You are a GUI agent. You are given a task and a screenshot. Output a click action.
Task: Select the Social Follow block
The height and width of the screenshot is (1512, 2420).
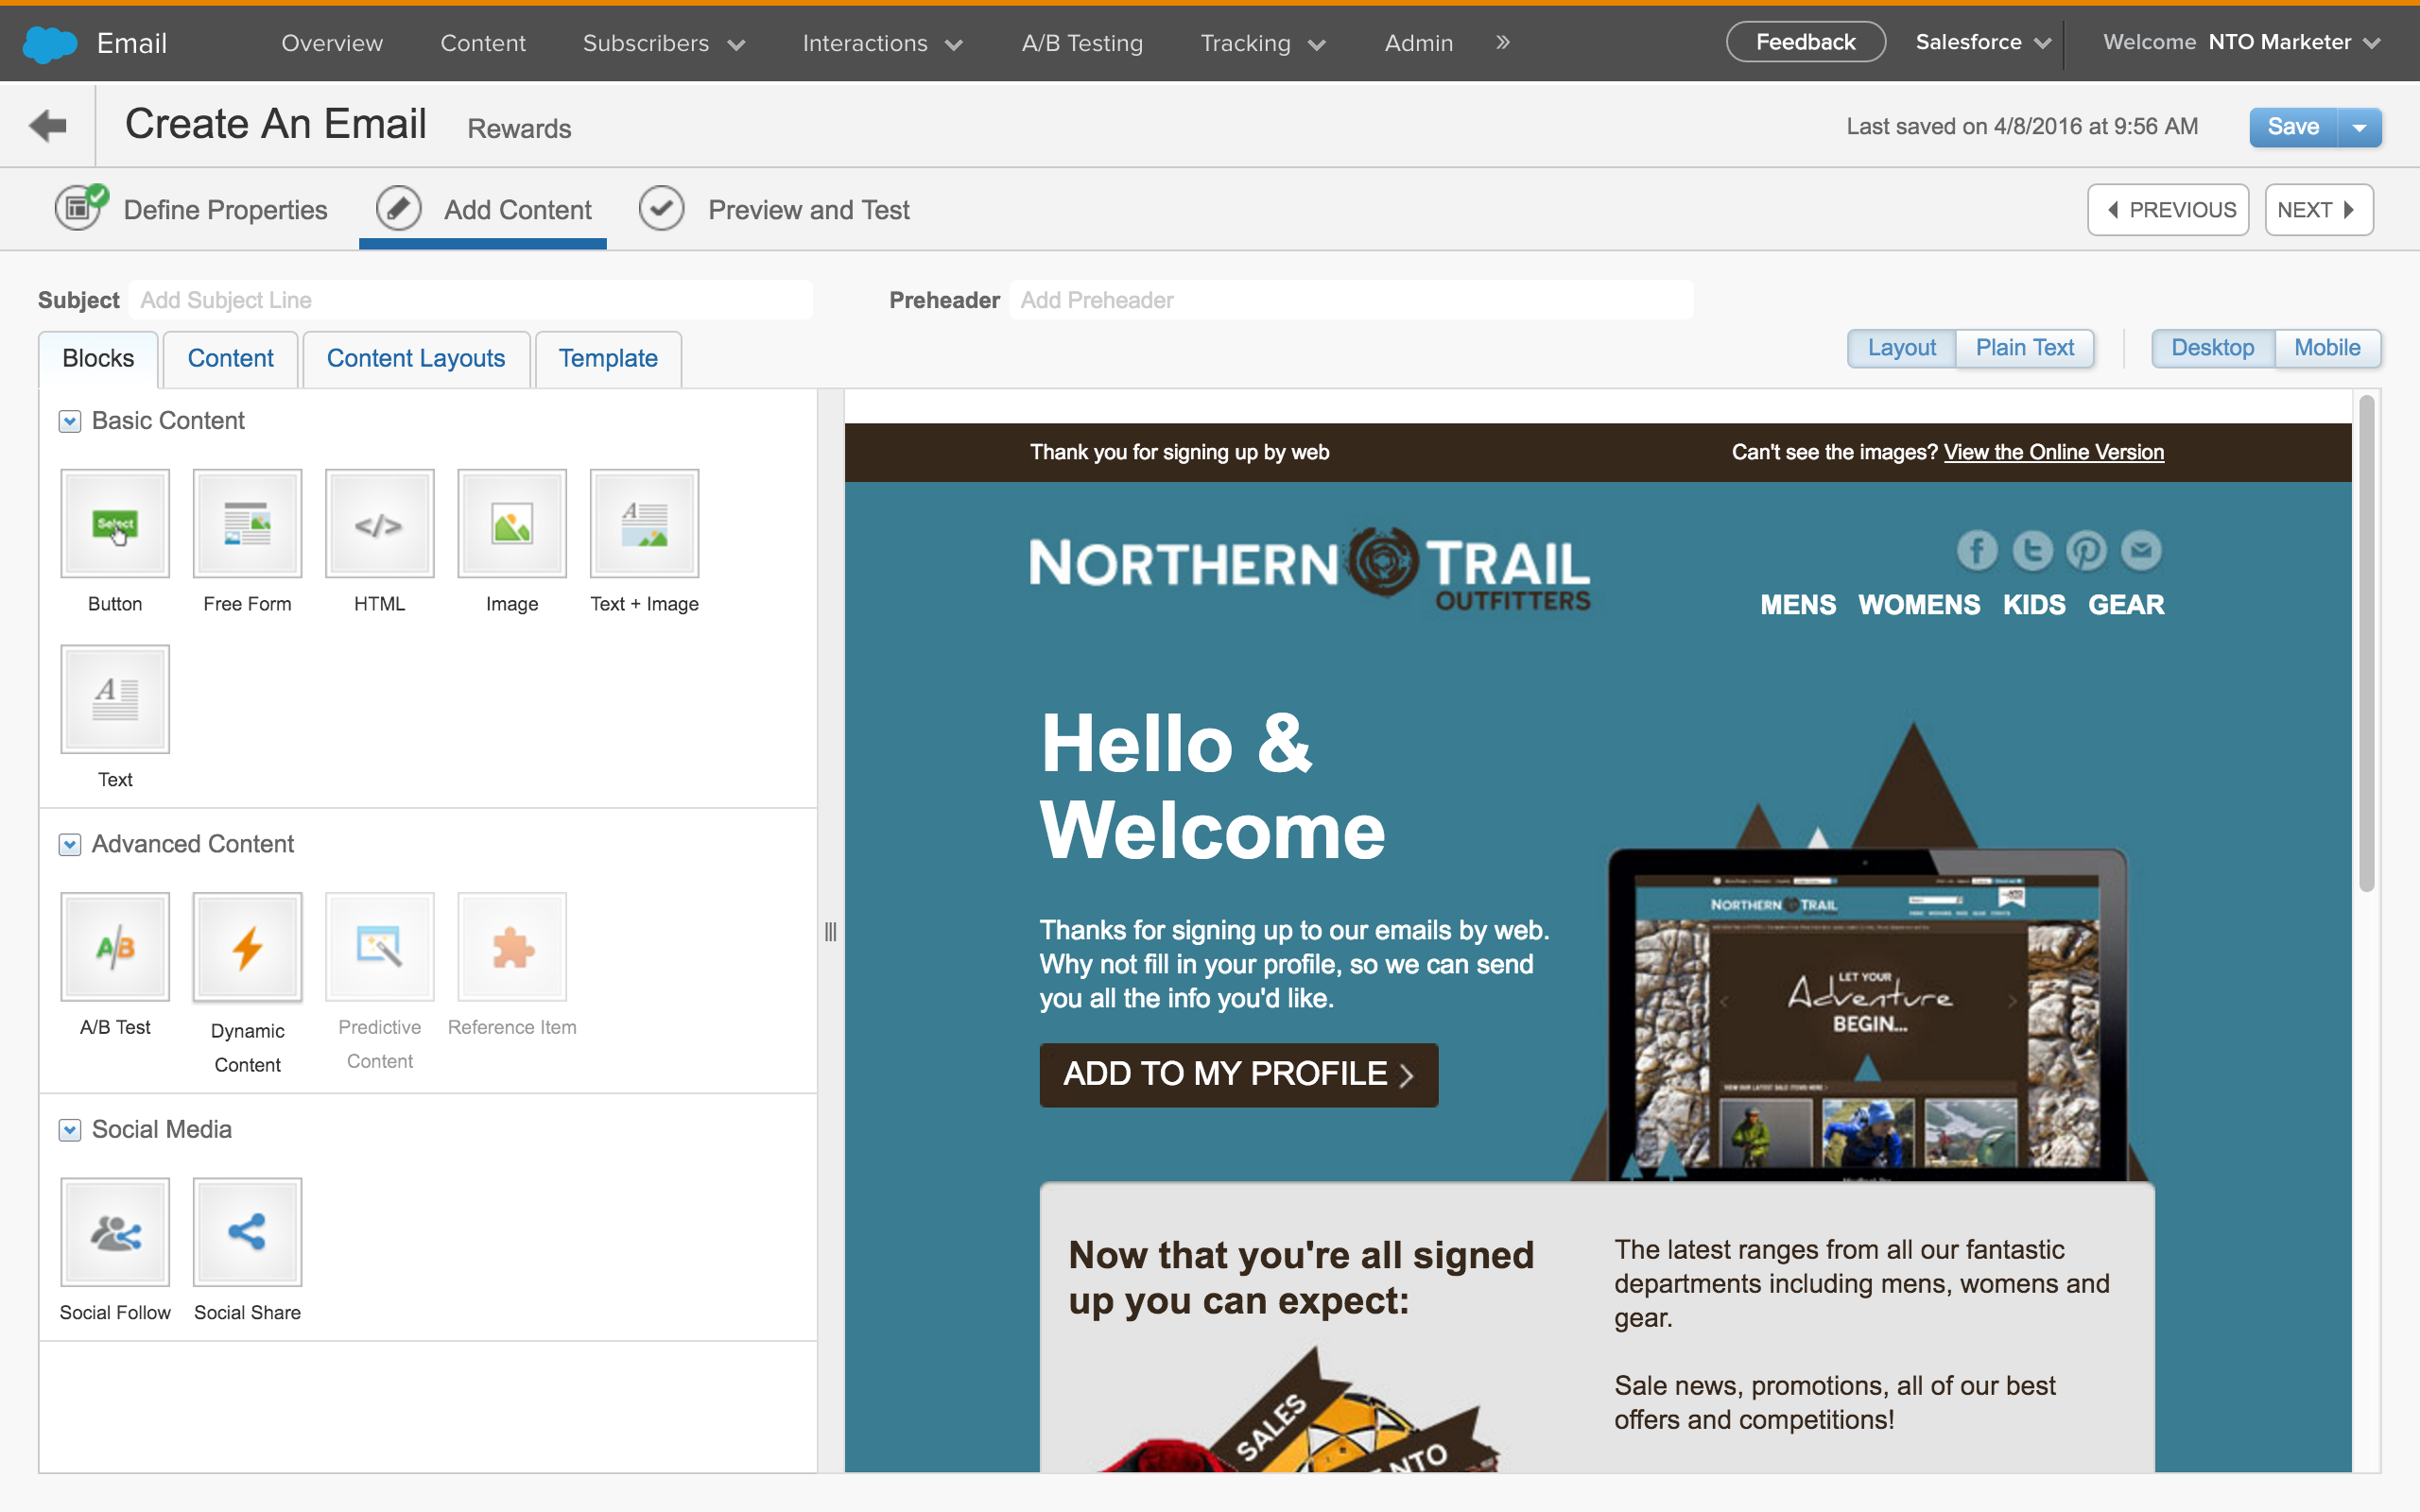click(114, 1232)
